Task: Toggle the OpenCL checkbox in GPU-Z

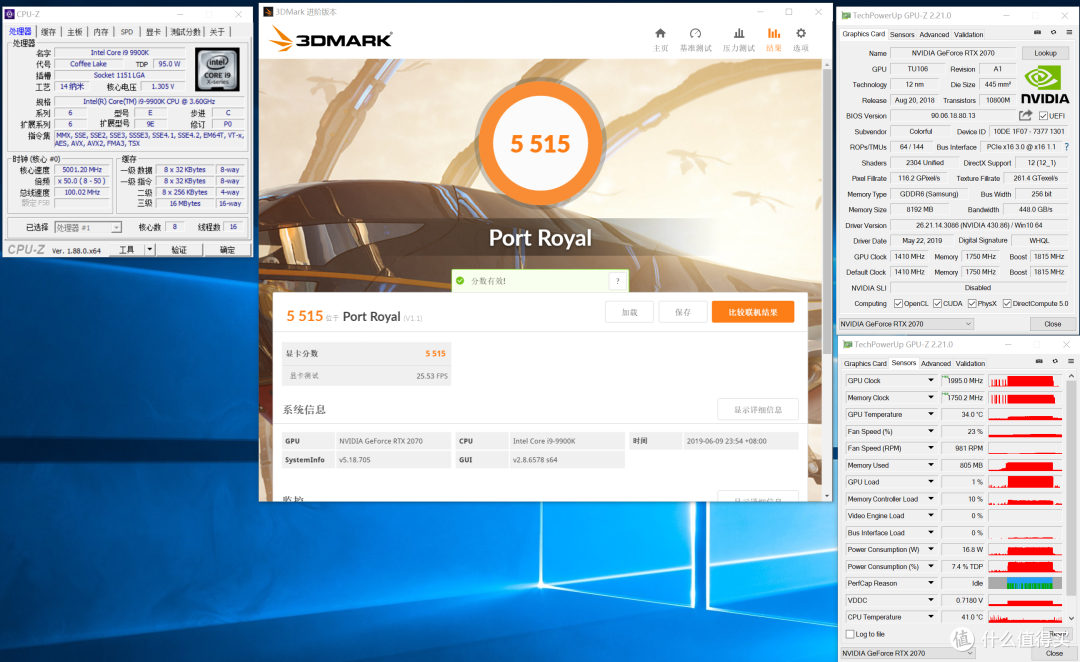Action: pos(897,303)
